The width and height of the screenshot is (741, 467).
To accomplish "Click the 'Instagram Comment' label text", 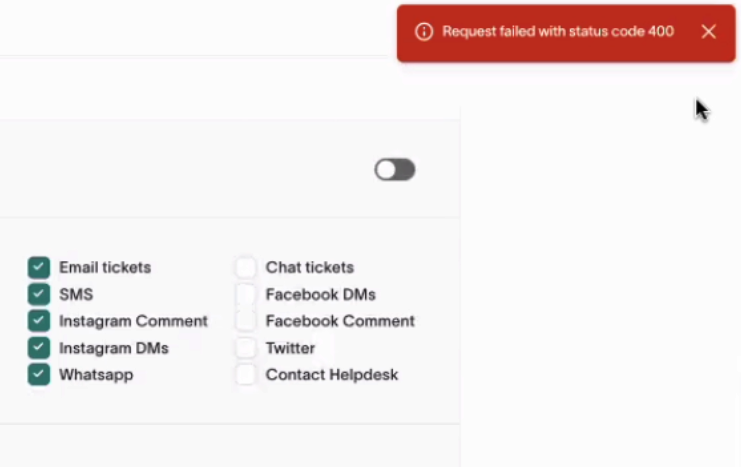I will (x=133, y=321).
